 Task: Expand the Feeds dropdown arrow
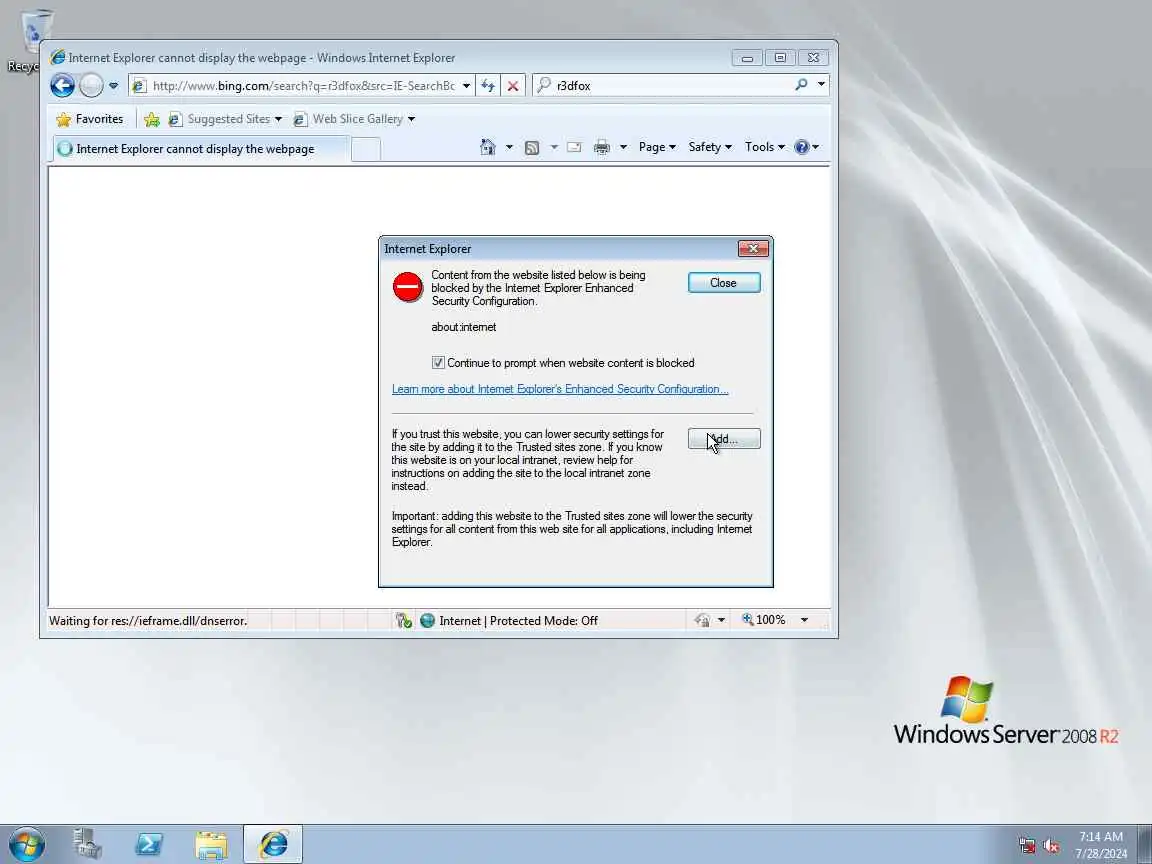[x=554, y=147]
